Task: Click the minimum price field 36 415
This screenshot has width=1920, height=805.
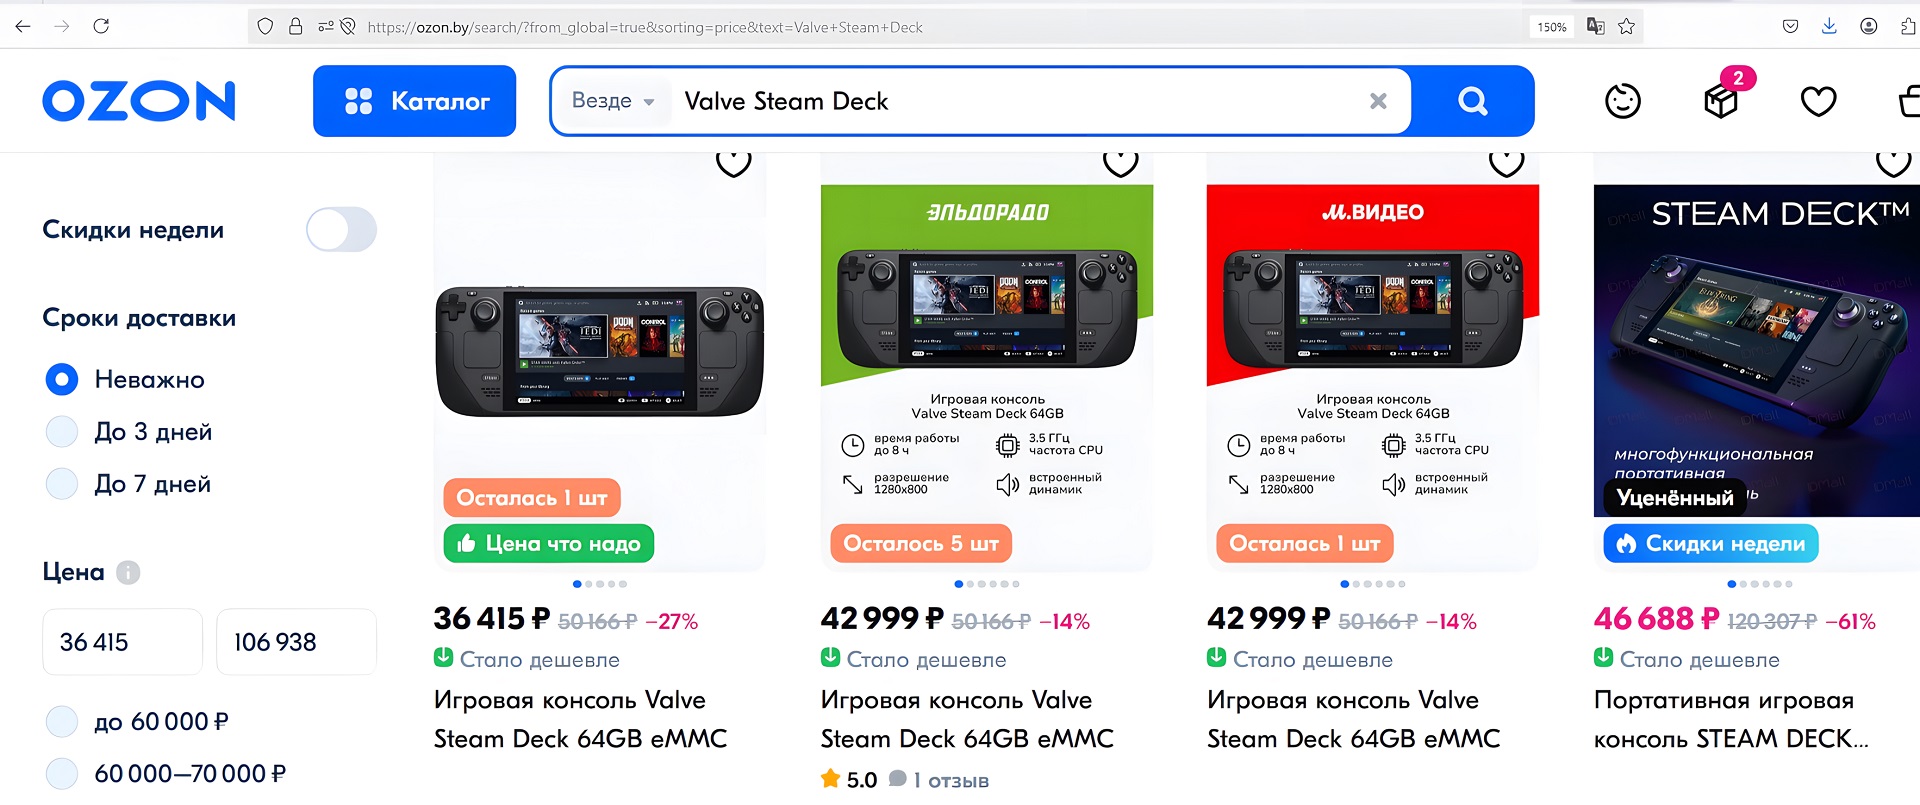Action: [x=122, y=642]
